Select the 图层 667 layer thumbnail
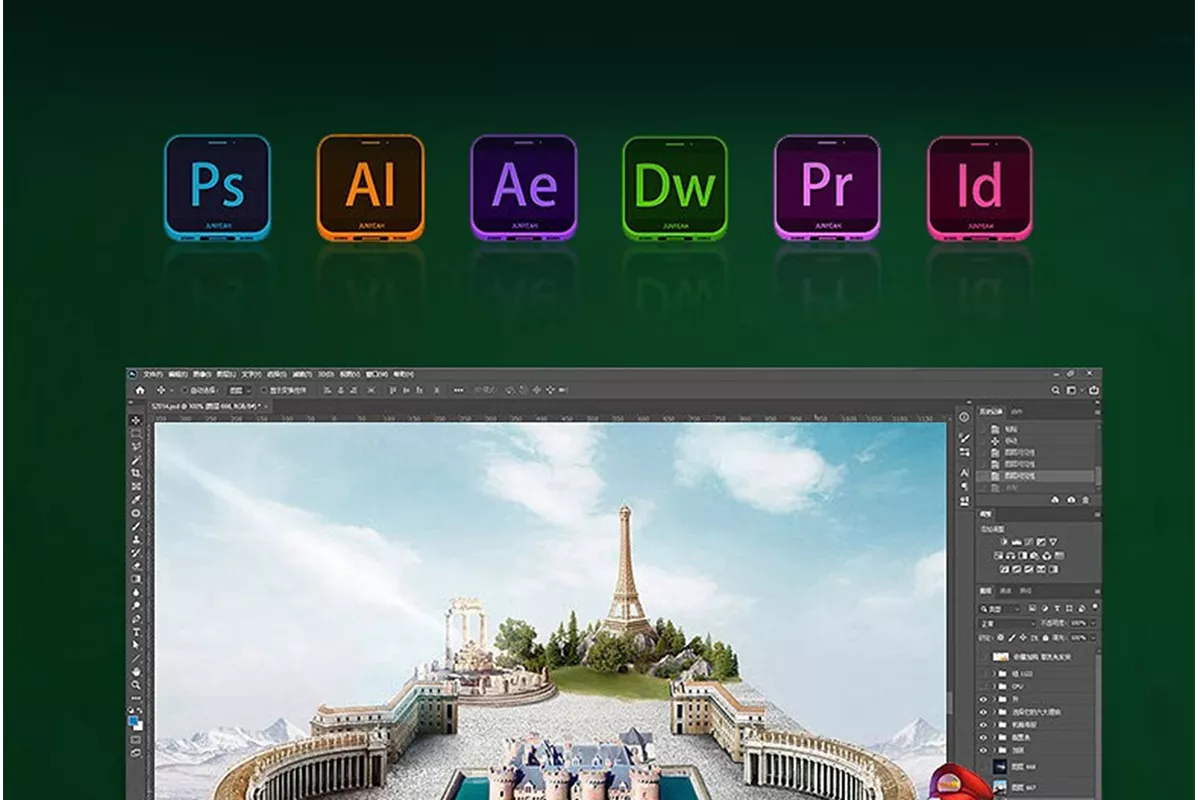Image resolution: width=1200 pixels, height=800 pixels. click(1001, 787)
